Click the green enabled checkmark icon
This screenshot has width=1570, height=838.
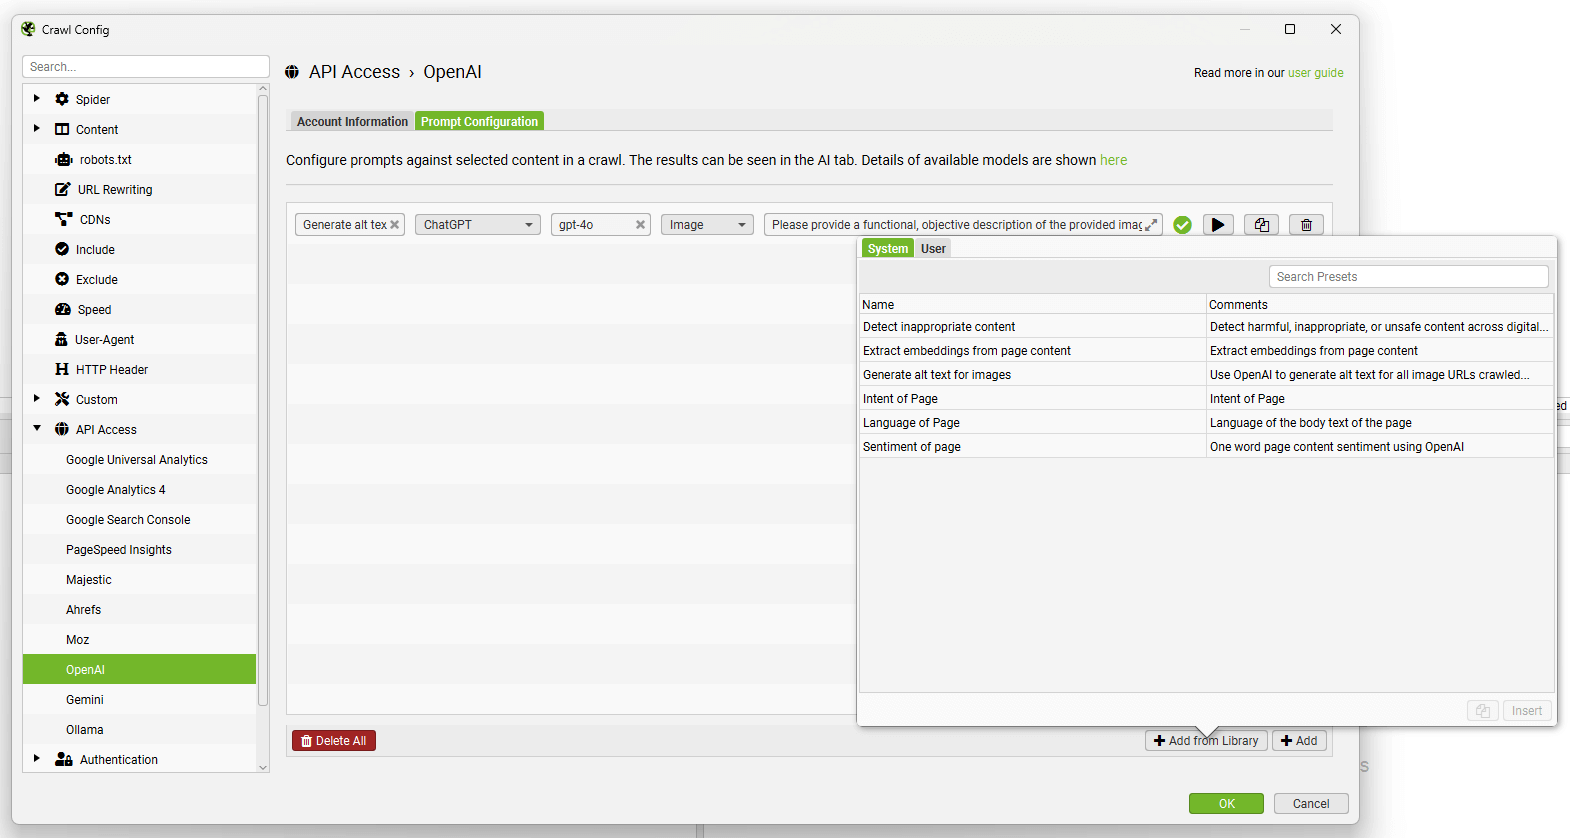pos(1182,225)
